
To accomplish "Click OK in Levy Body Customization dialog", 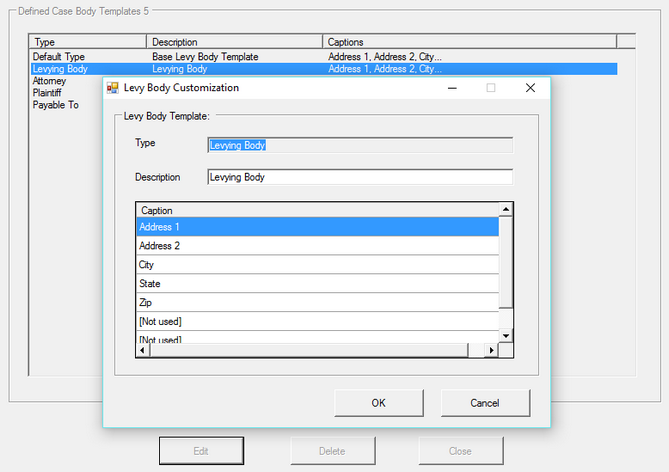I will tap(379, 403).
